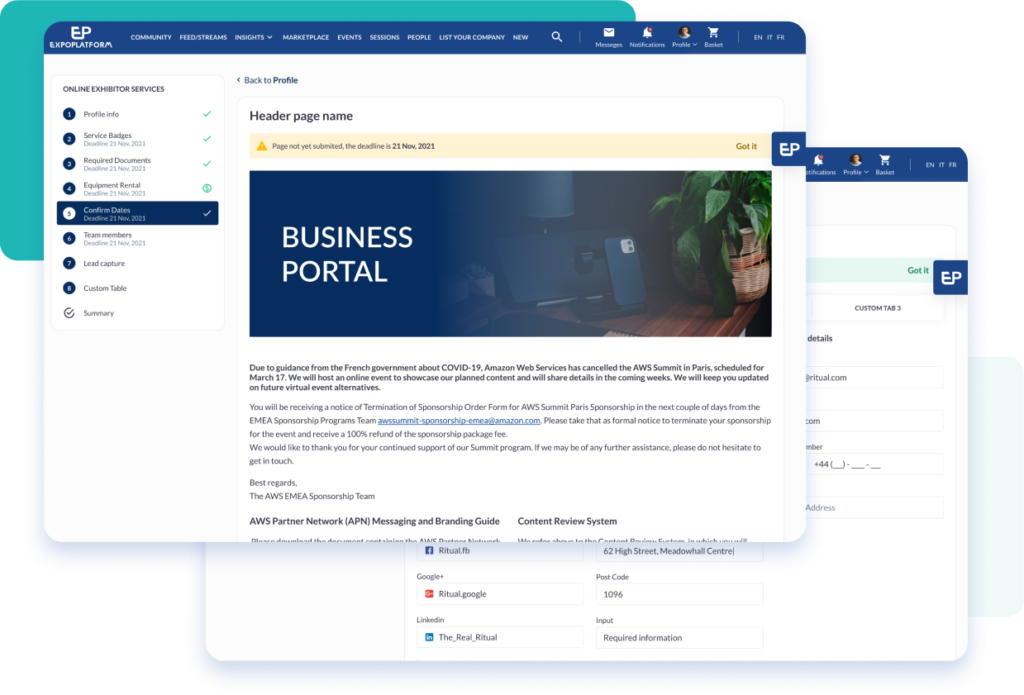Open the Sessions menu item
1024x695 pixels.
pos(385,37)
